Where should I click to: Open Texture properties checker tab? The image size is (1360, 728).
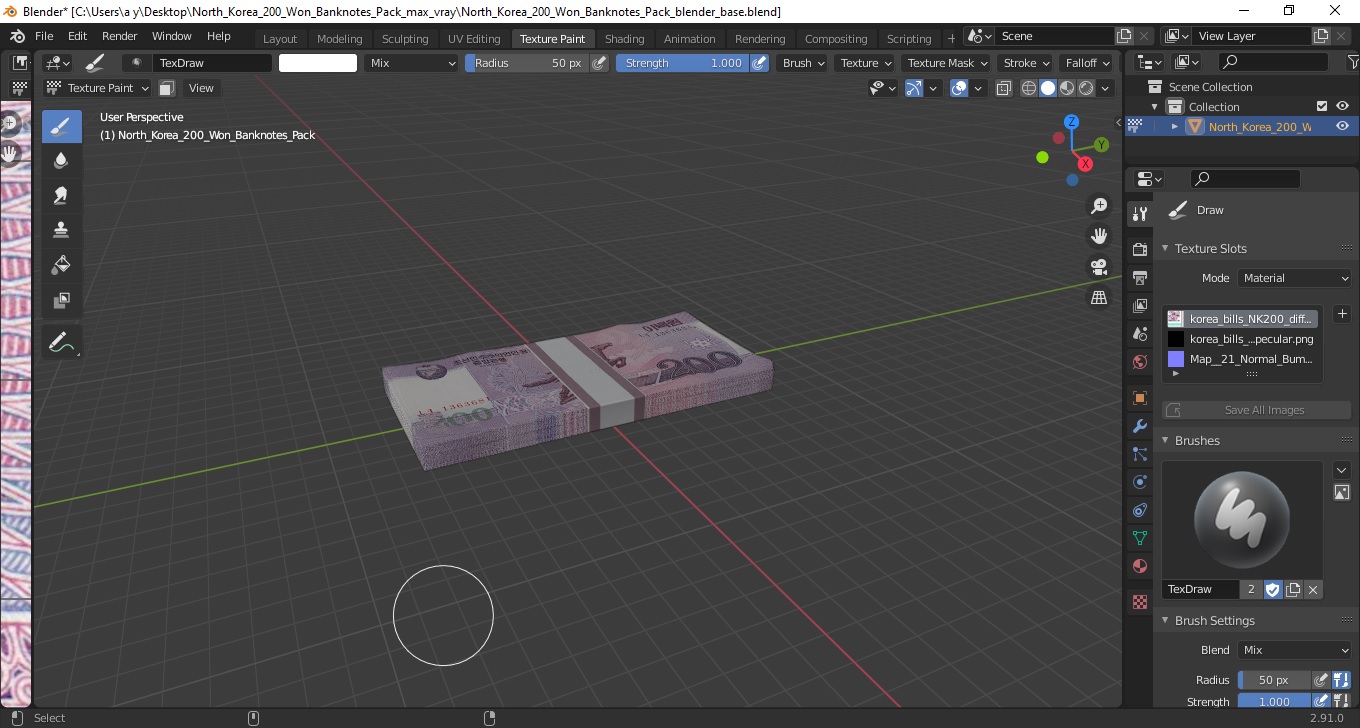(x=1139, y=602)
